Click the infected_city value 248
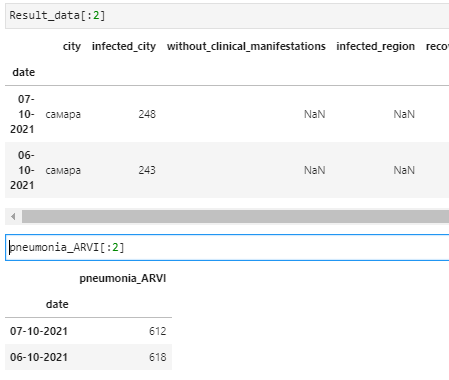Screen dimensions: 449x380 tap(147, 114)
